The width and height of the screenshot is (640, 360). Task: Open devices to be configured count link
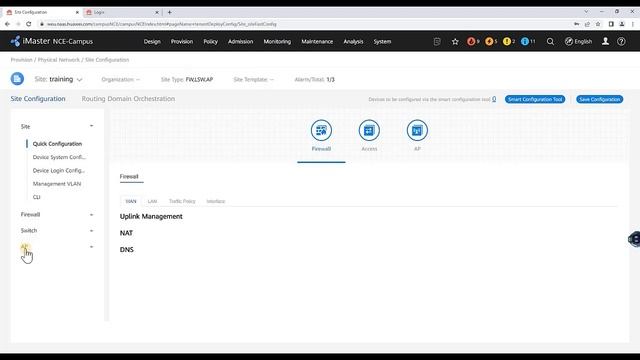[494, 99]
